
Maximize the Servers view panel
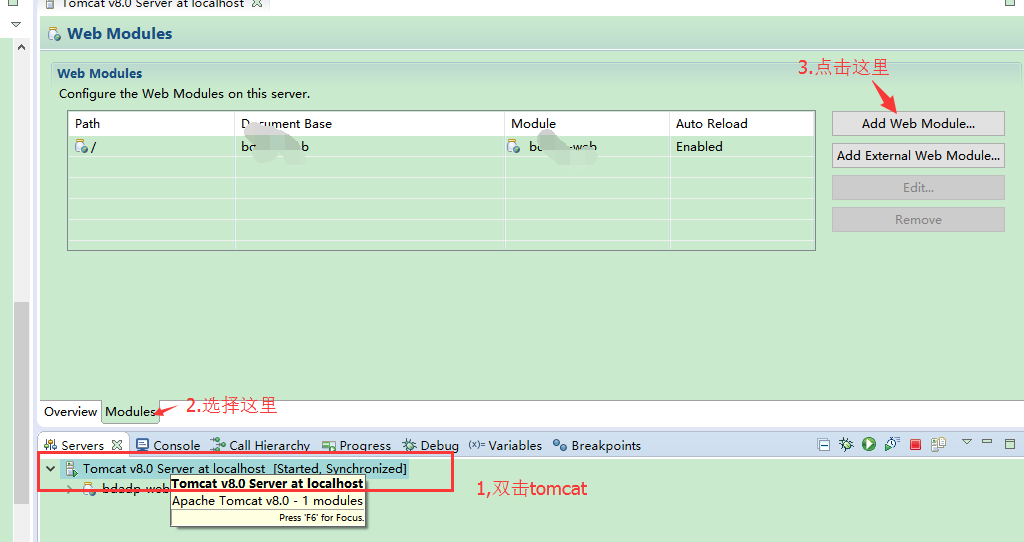pyautogui.click(x=1010, y=443)
